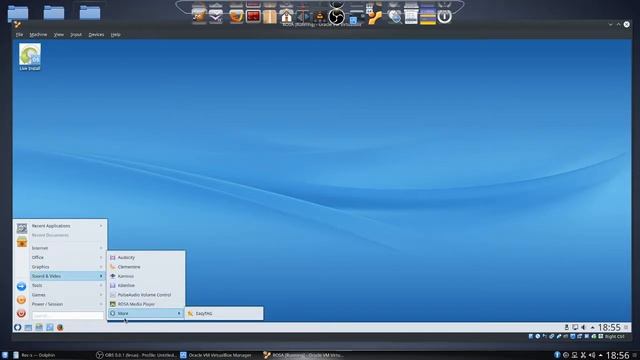Open the VirtualBox Input menu
The image size is (640, 360).
click(x=76, y=35)
